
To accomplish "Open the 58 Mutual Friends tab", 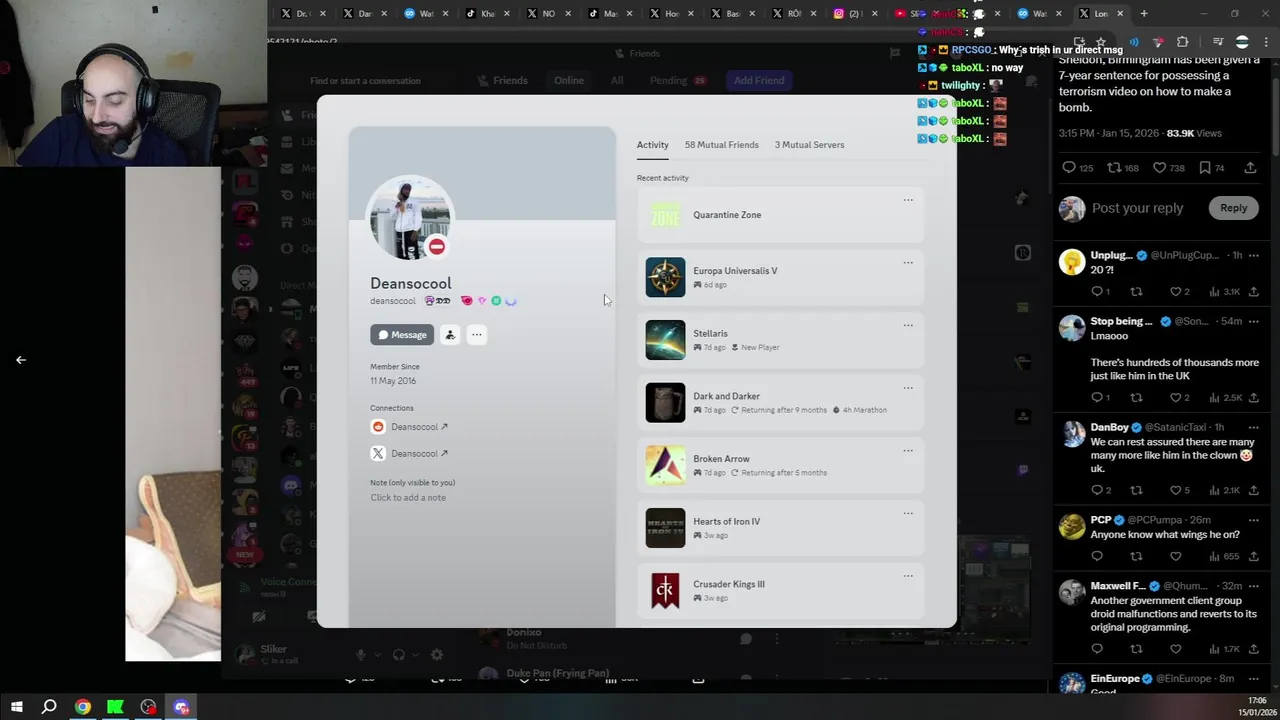I will point(721,145).
